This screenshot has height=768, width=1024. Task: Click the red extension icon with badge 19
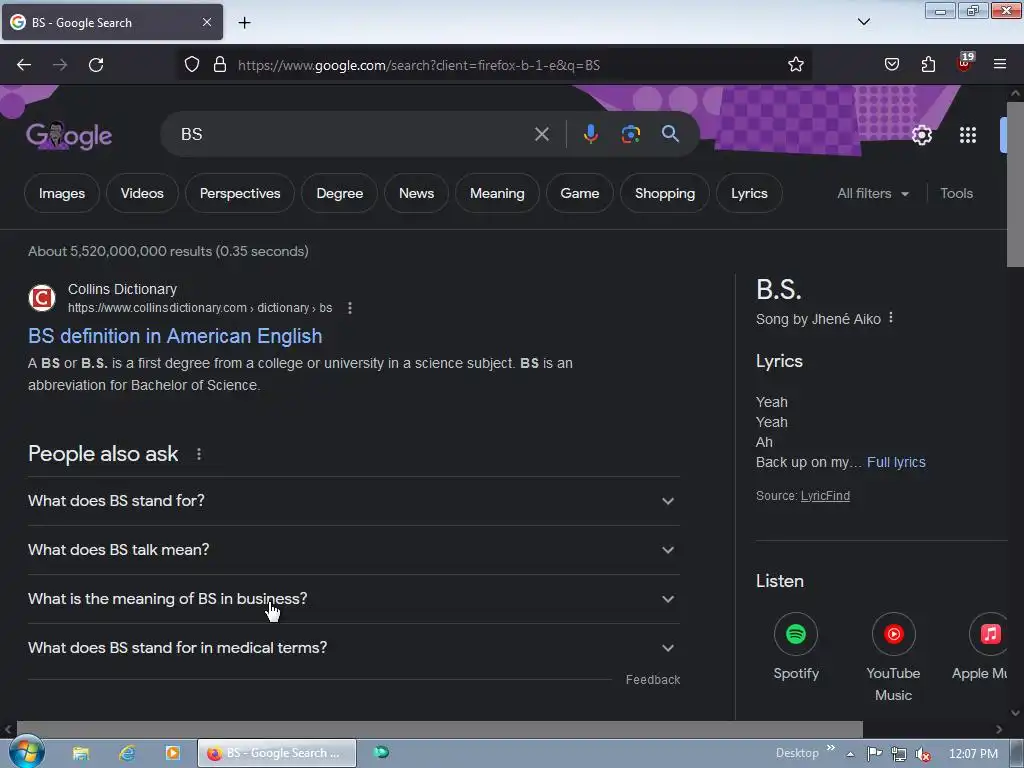tap(965, 63)
